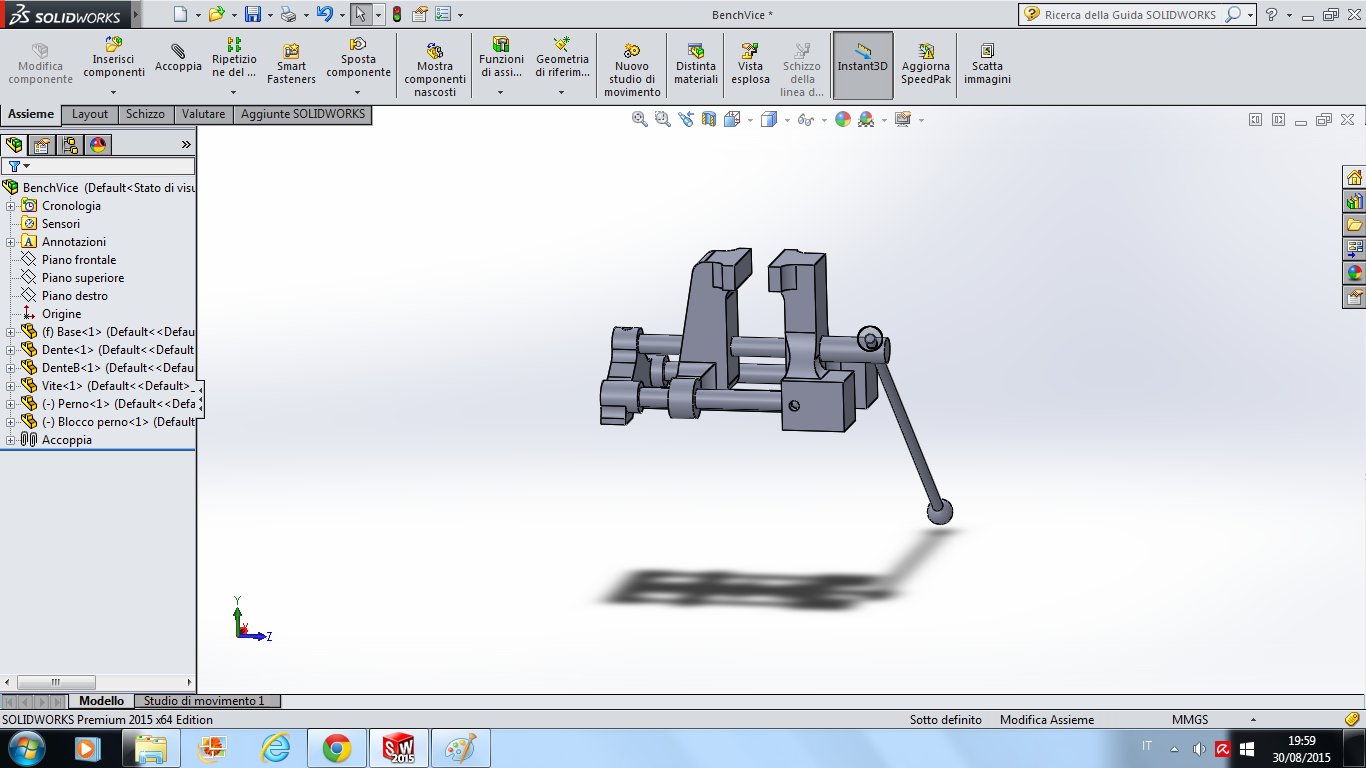Click the Rebuild traffic light icon
The height and width of the screenshot is (768, 1366).
pos(396,14)
